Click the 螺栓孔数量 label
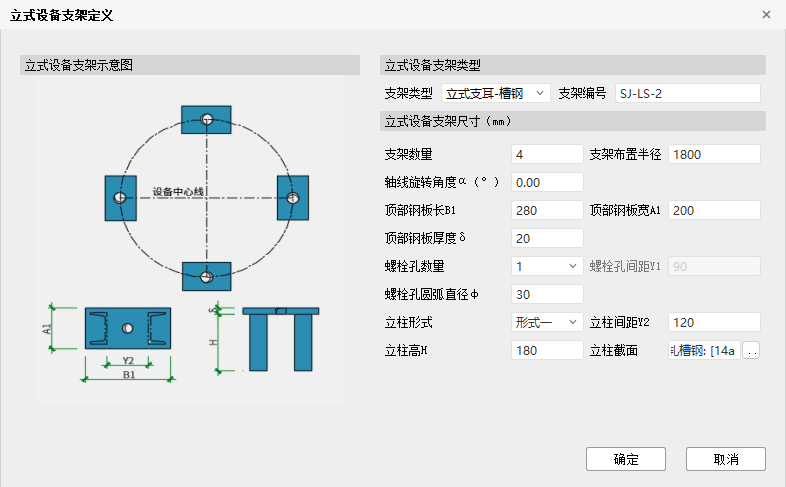786x487 pixels. coord(415,267)
